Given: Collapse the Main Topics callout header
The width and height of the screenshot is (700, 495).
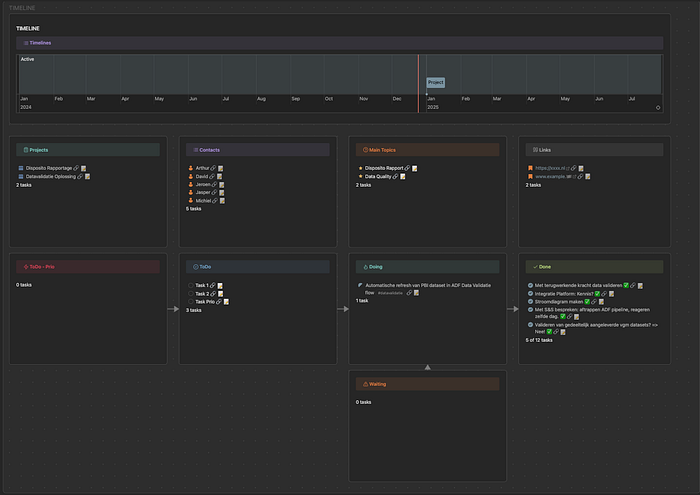Looking at the screenshot, I should (427, 150).
